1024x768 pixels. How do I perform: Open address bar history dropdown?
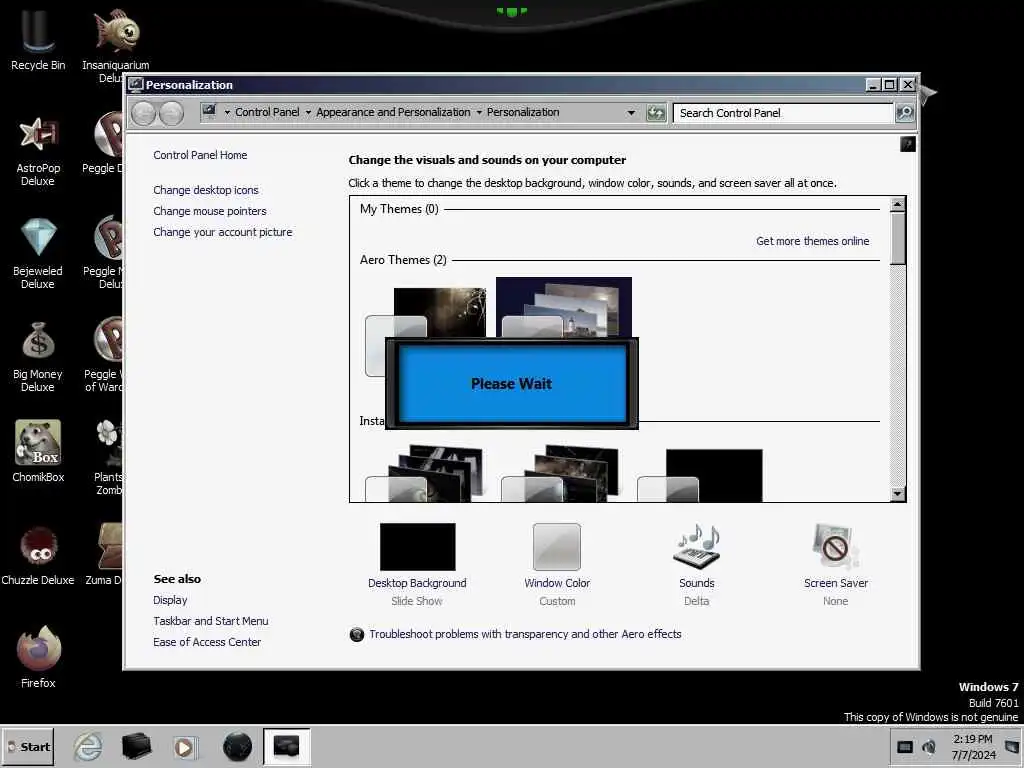click(631, 113)
